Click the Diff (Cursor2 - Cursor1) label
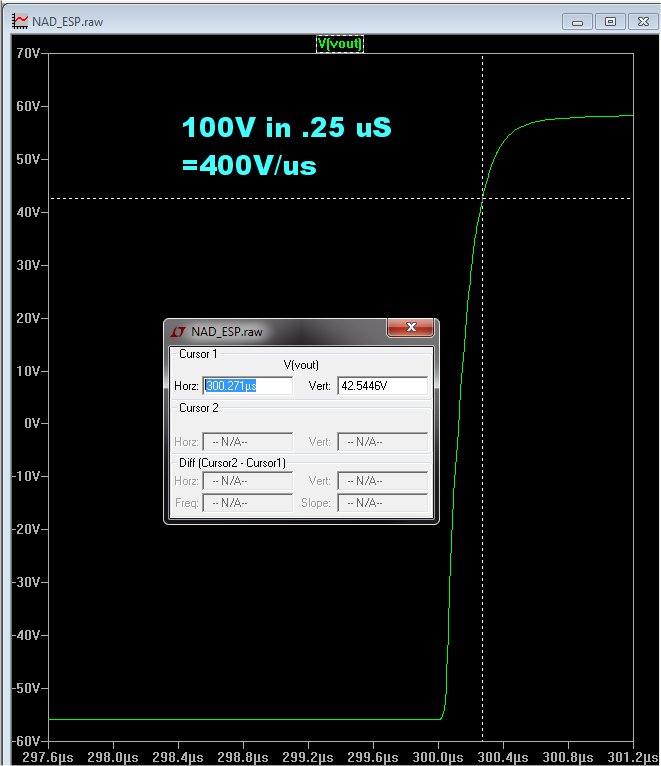This screenshot has height=766, width=661. (233, 463)
